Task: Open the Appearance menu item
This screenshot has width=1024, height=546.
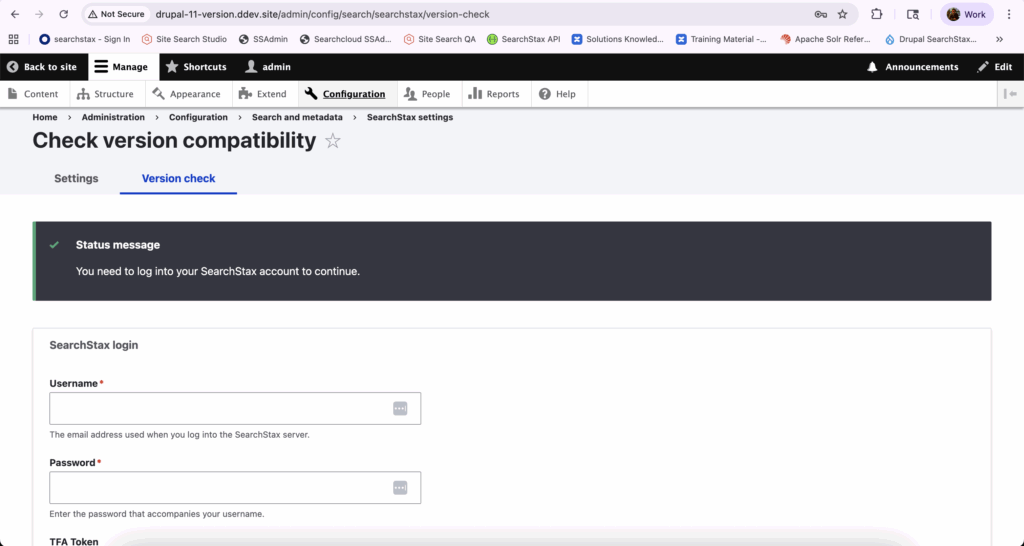Action: pos(187,94)
